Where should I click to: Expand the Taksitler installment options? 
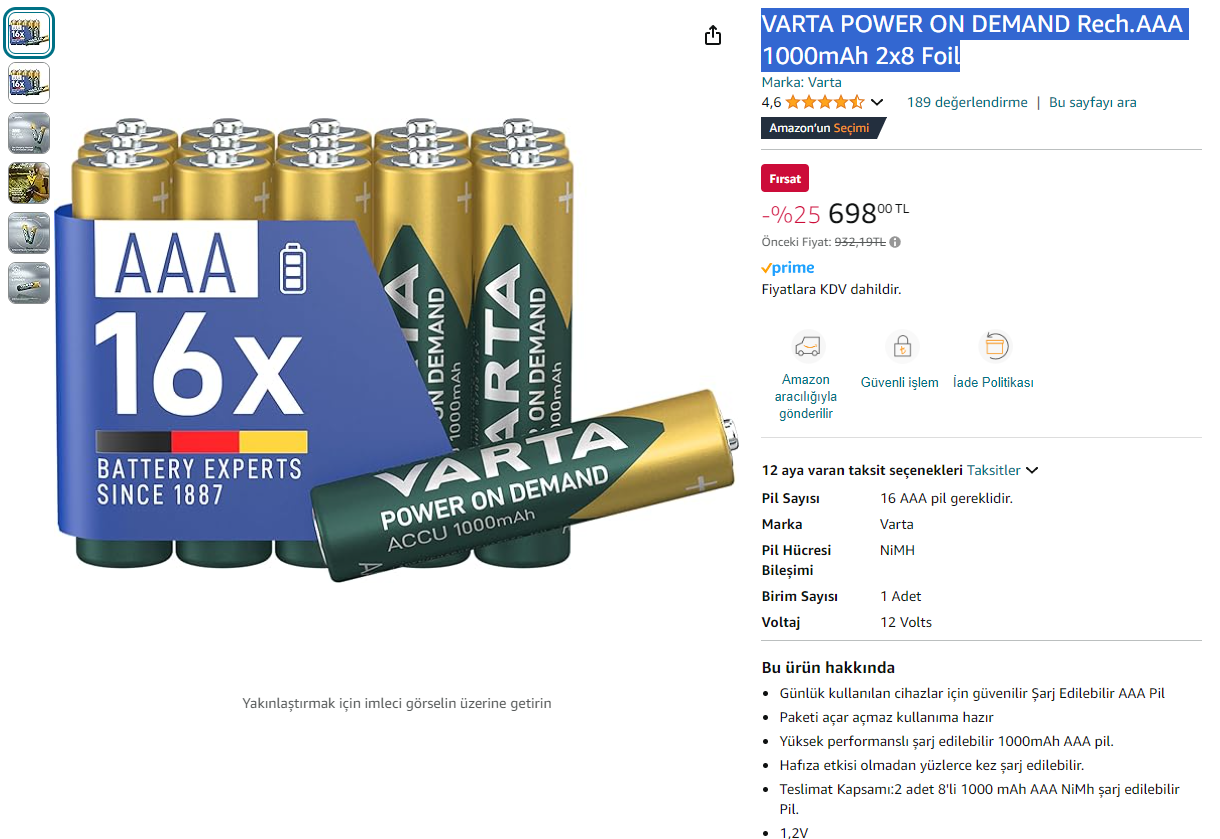click(x=1003, y=470)
